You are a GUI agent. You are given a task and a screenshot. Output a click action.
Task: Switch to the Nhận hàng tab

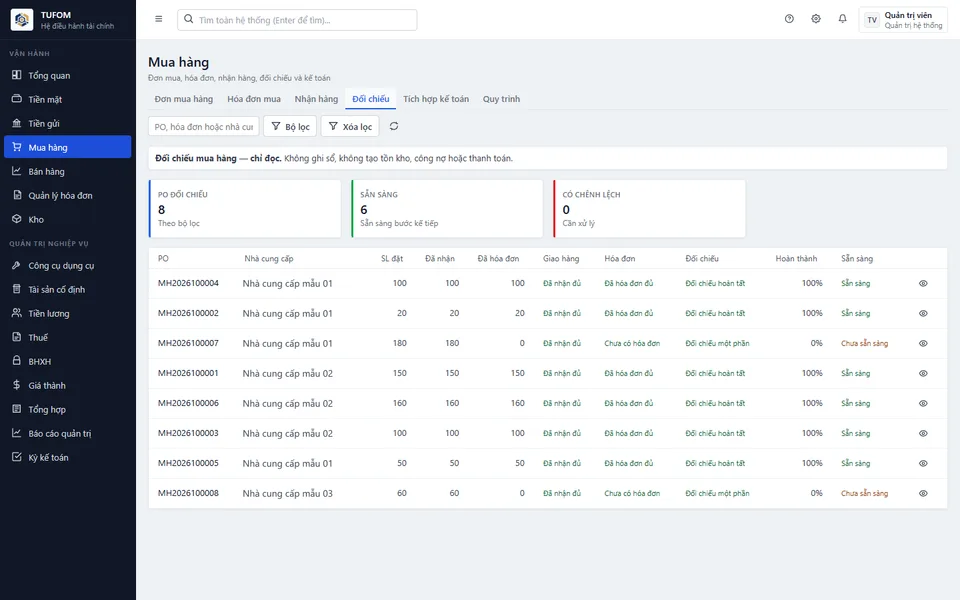tap(316, 99)
